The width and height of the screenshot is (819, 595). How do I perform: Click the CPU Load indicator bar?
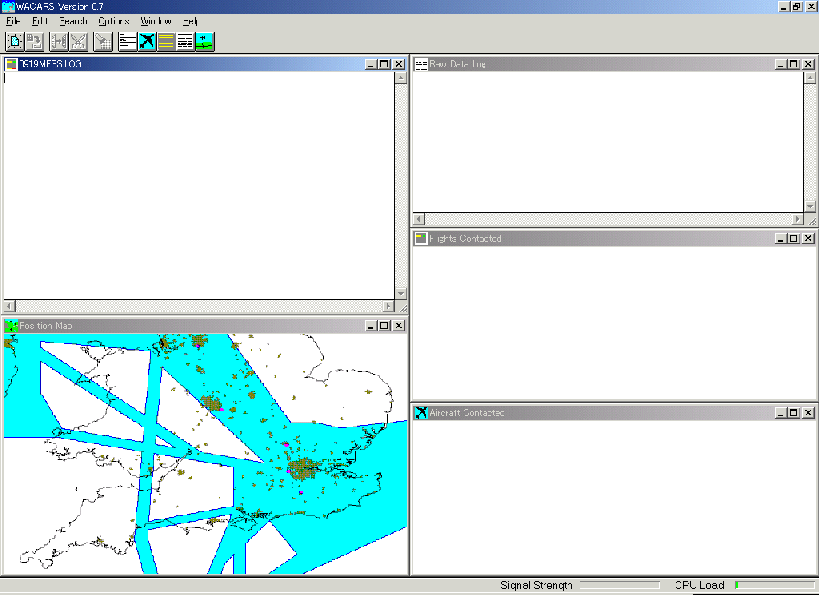pos(774,585)
